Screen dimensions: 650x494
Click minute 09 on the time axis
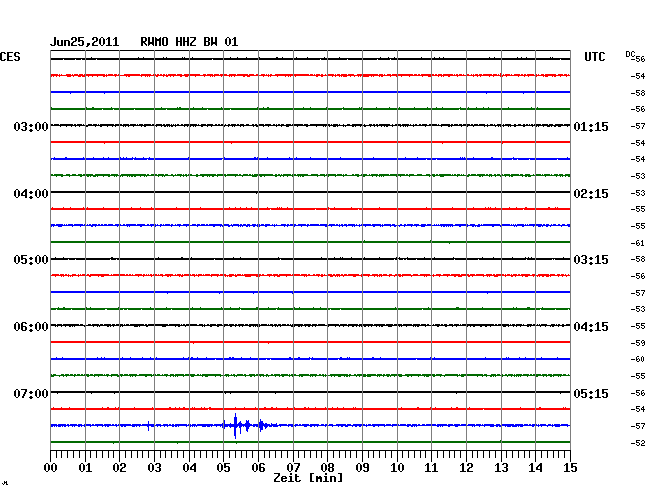point(362,468)
